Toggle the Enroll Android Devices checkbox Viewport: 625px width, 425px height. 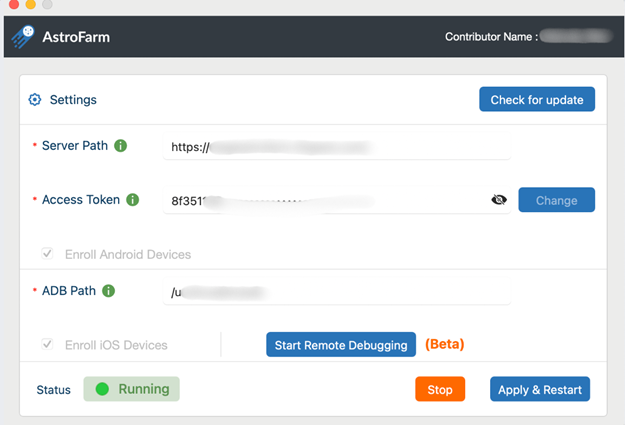pos(47,254)
